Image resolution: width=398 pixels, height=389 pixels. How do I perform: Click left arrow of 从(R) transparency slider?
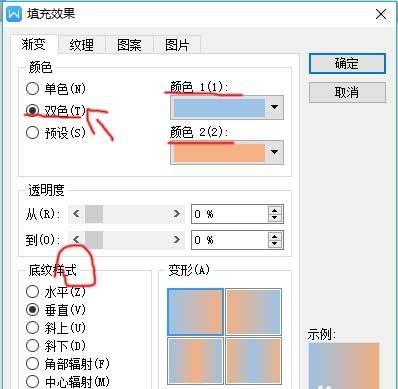click(x=76, y=214)
